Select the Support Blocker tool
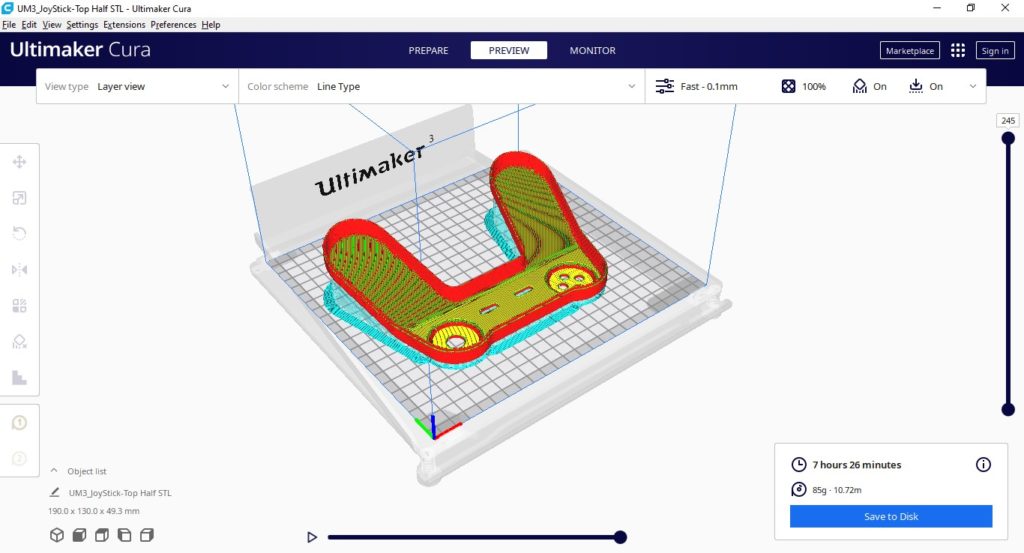The height and width of the screenshot is (553, 1024). tap(20, 341)
